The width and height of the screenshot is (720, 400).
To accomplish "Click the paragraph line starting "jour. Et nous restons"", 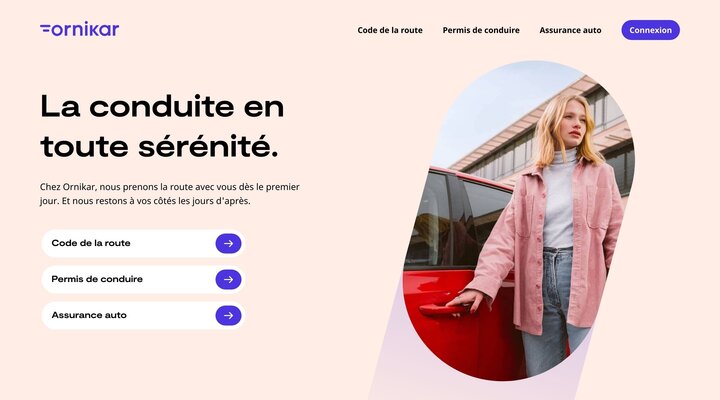I will [145, 201].
